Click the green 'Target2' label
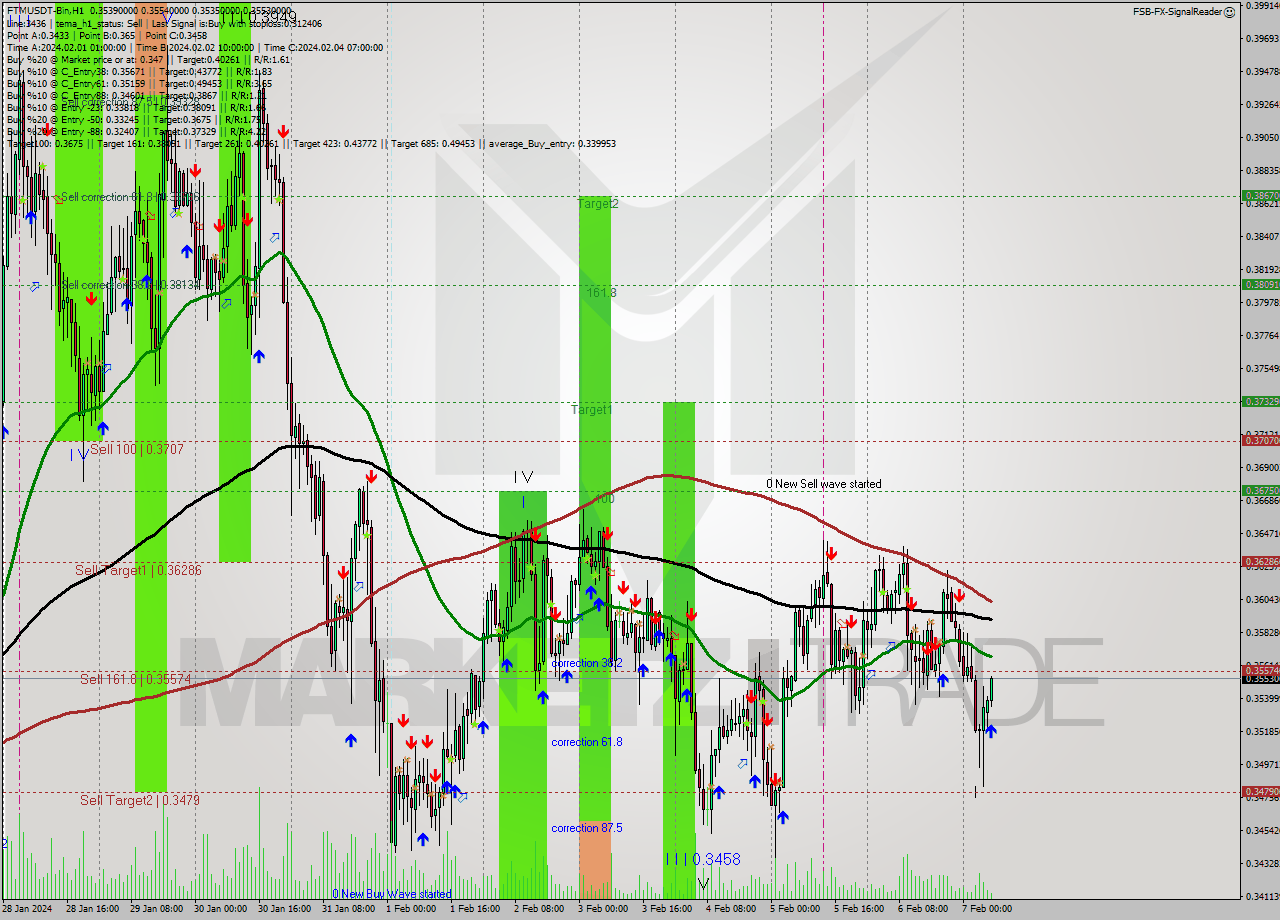1280x920 pixels. click(x=598, y=203)
